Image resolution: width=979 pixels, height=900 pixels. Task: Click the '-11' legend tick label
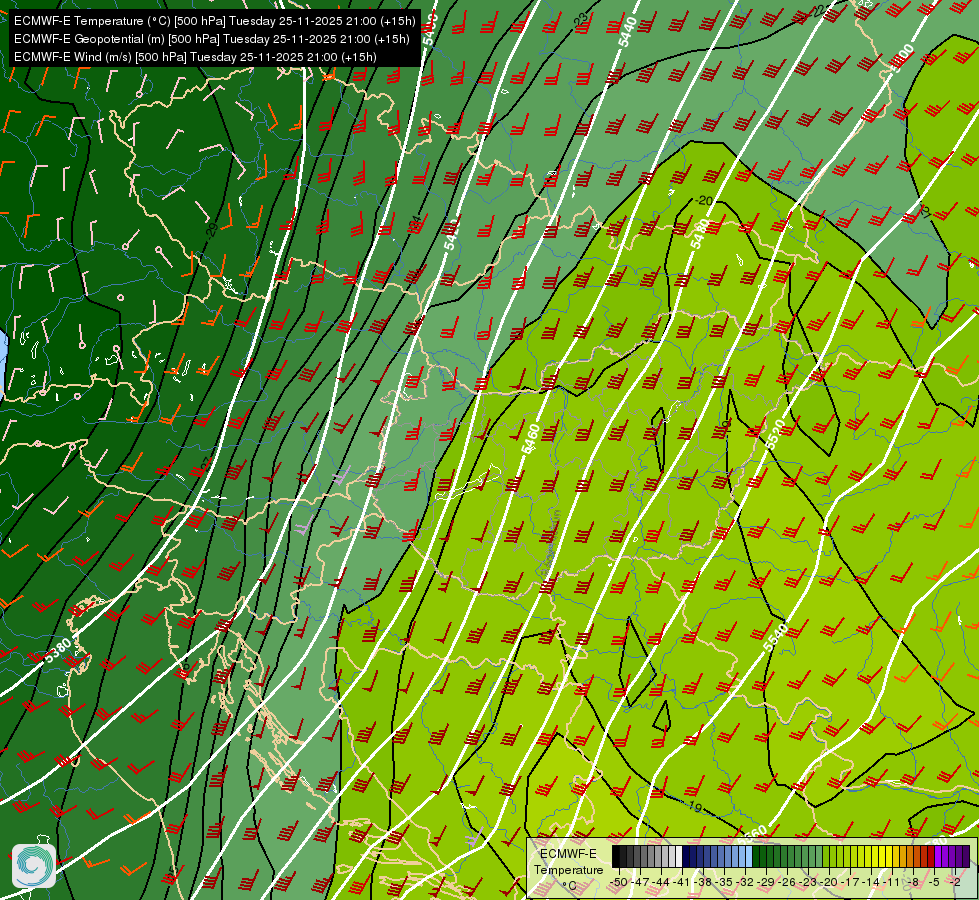892,883
